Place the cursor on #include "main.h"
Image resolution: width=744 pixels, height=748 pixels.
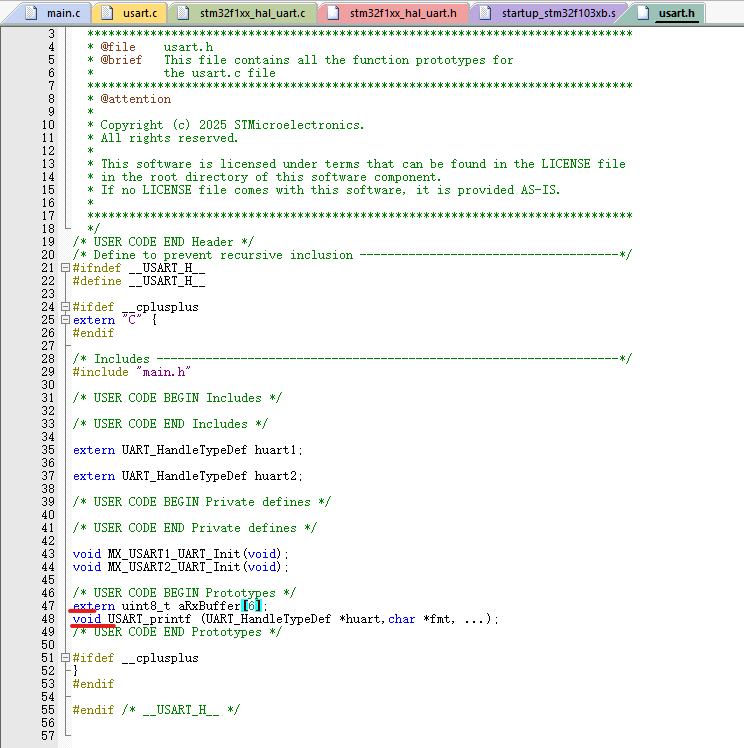pyautogui.click(x=132, y=372)
